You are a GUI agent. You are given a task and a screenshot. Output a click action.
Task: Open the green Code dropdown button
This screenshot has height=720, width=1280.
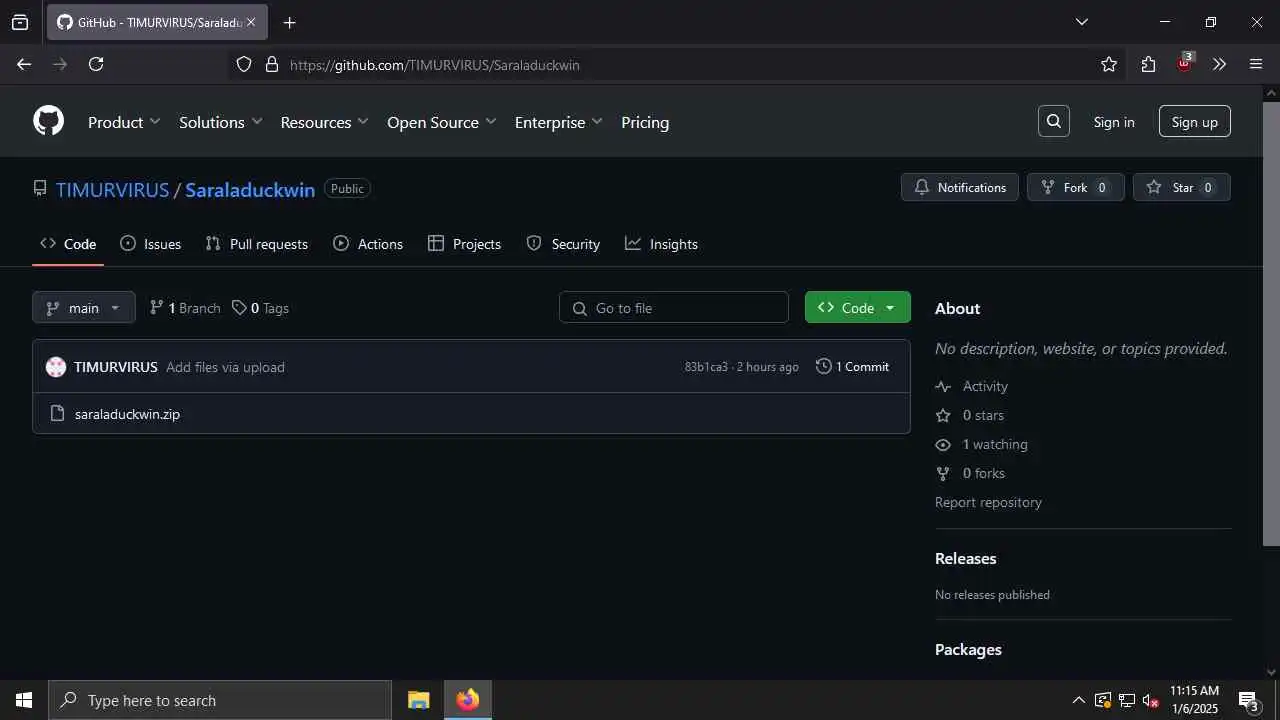coord(858,307)
